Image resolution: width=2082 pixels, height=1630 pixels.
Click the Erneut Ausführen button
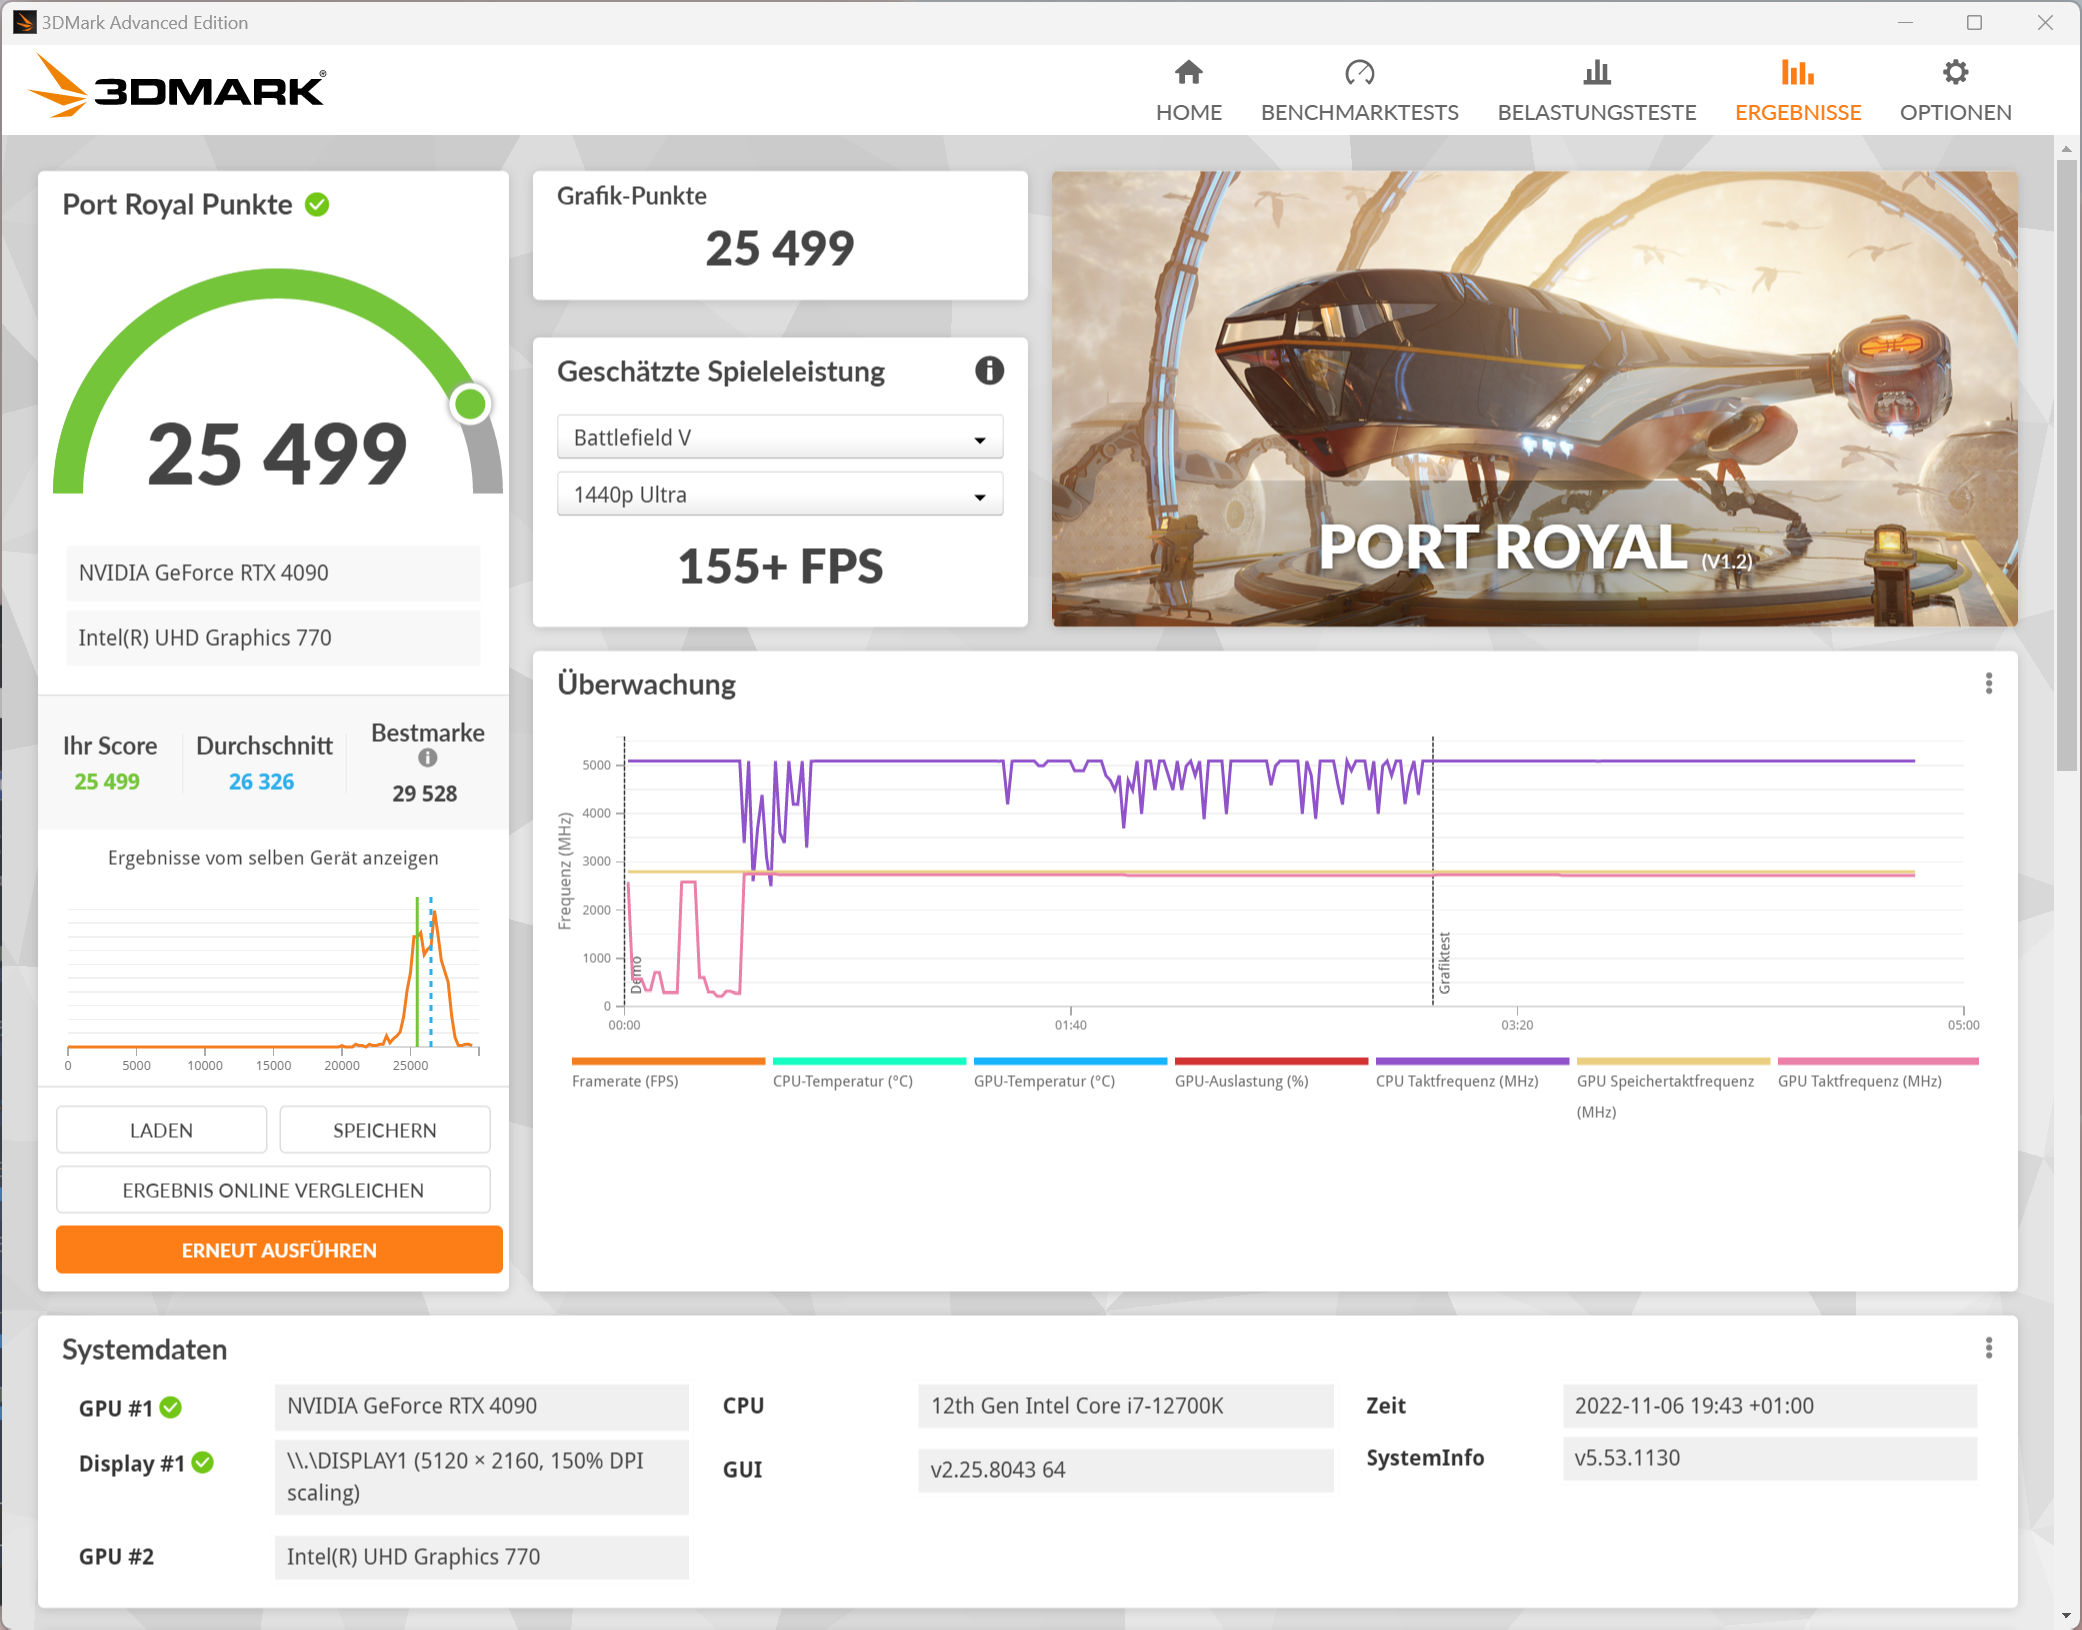[278, 1249]
